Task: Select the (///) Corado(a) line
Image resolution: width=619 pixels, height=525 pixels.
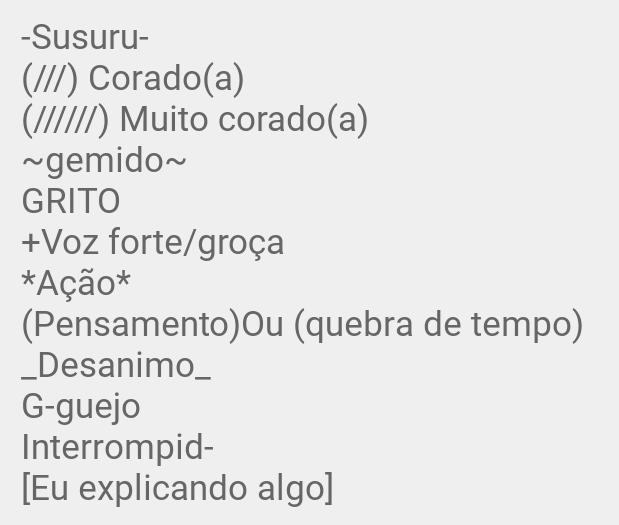Action: (133, 79)
